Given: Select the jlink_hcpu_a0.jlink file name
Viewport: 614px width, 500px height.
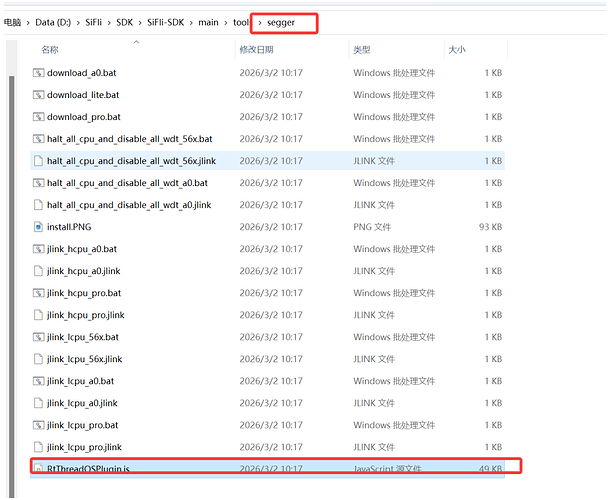Looking at the screenshot, I should [83, 271].
